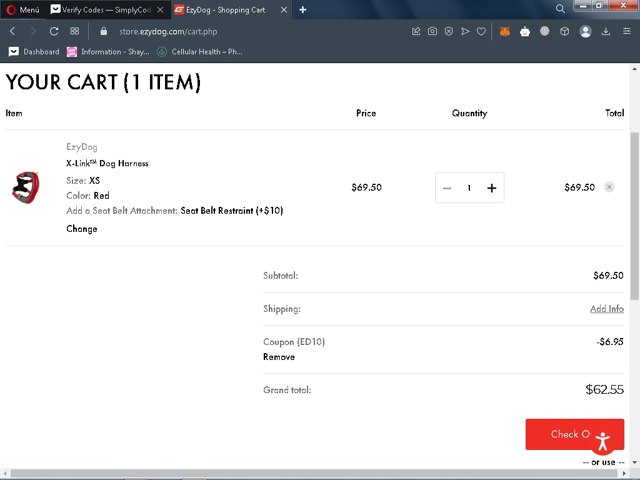640x480 pixels.
Task: Go forward to next page
Action: (33, 31)
